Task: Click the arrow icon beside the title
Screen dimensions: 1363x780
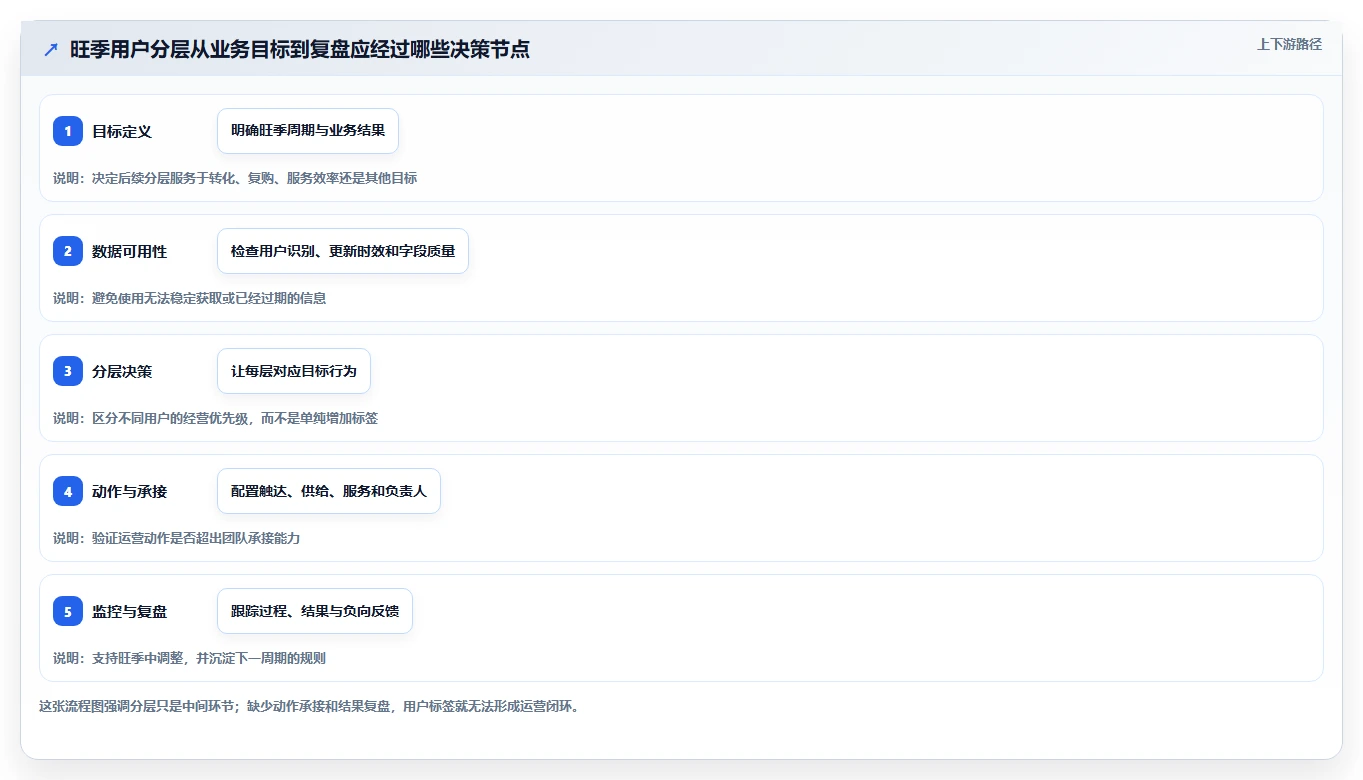Action: 51,49
